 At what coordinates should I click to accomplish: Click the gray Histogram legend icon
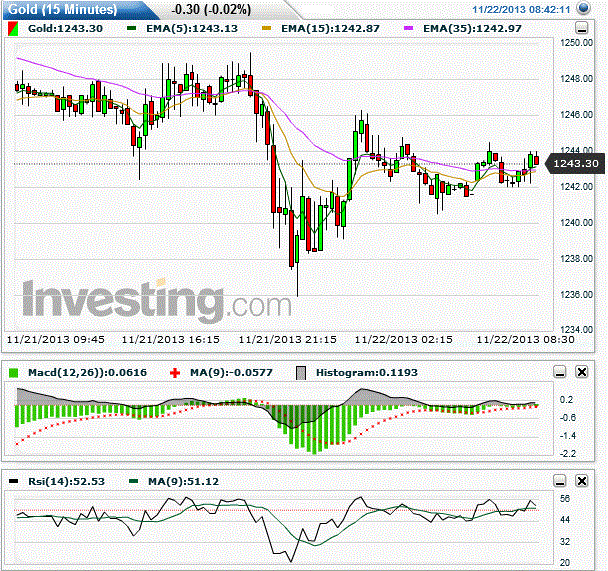click(301, 373)
